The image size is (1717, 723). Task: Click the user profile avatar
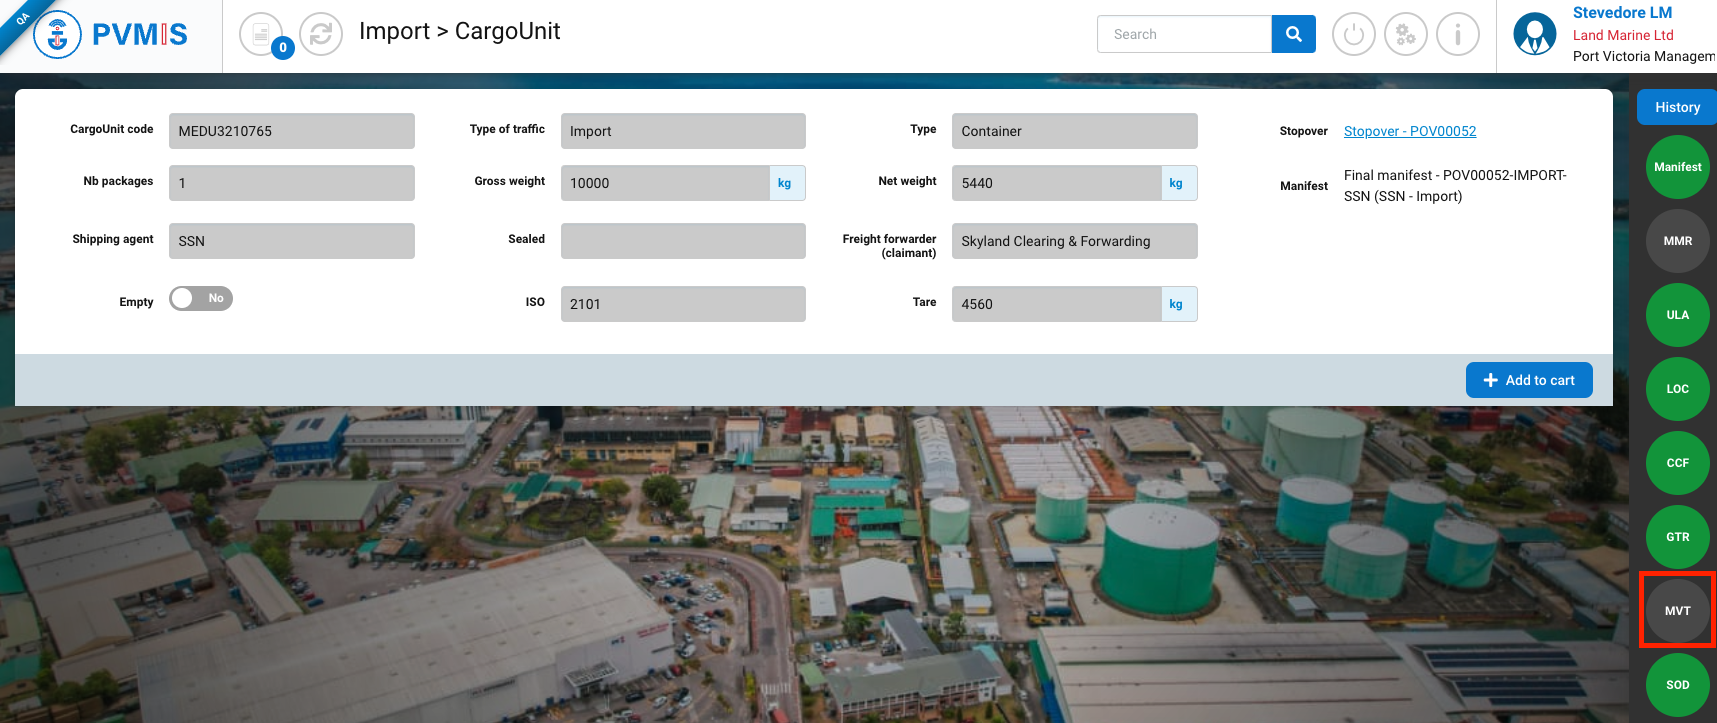coord(1534,35)
